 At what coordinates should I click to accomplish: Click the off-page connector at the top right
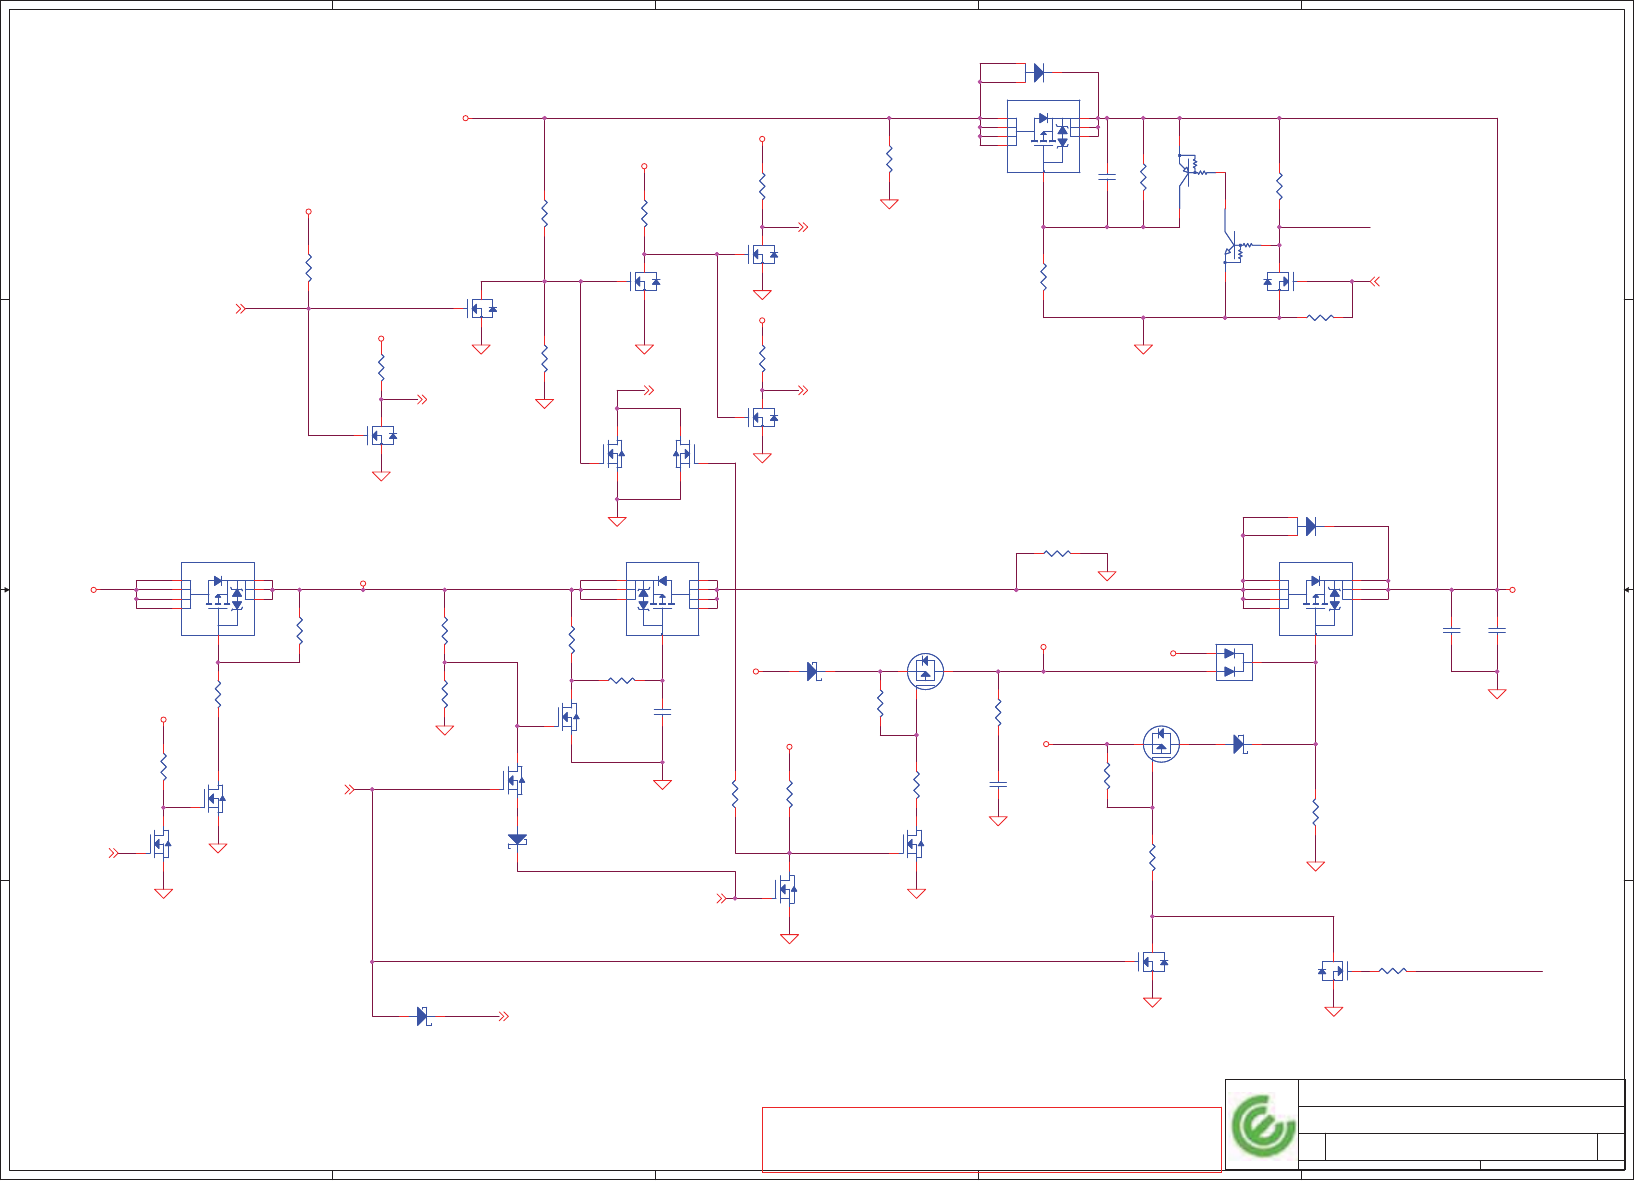click(x=1375, y=282)
